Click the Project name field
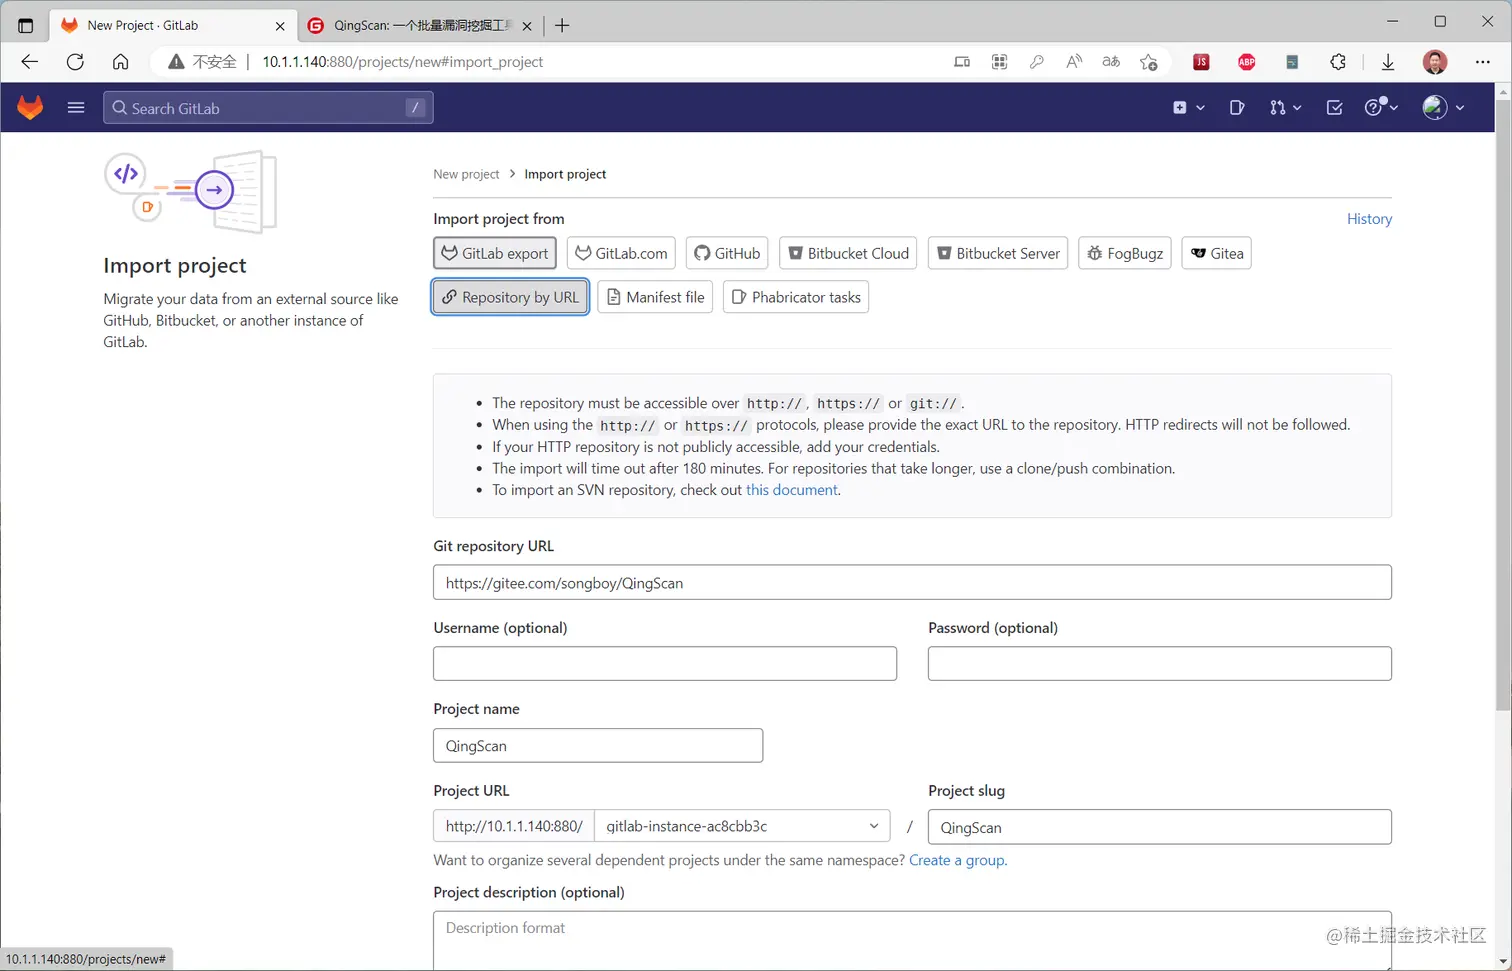Image resolution: width=1512 pixels, height=971 pixels. click(x=598, y=746)
